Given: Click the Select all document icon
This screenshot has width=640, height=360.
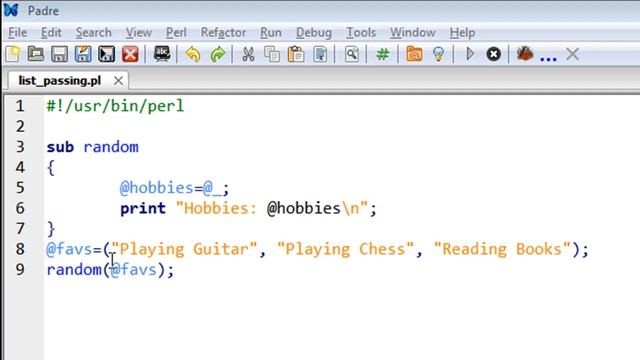Looking at the screenshot, I should pyautogui.click(x=320, y=54).
